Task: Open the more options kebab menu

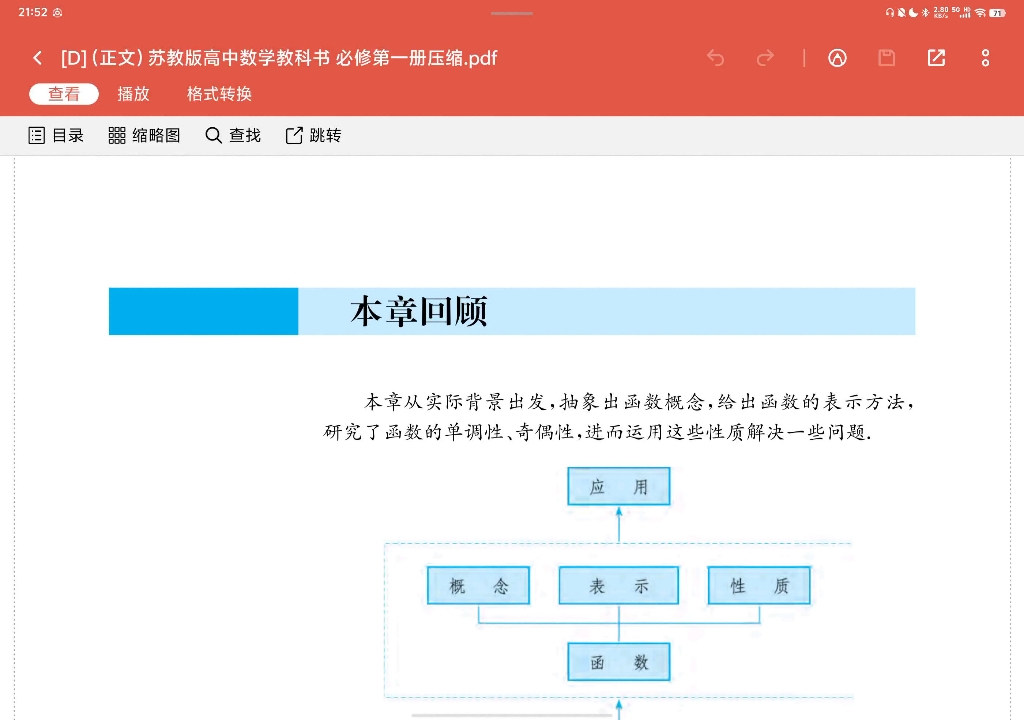Action: pos(984,58)
